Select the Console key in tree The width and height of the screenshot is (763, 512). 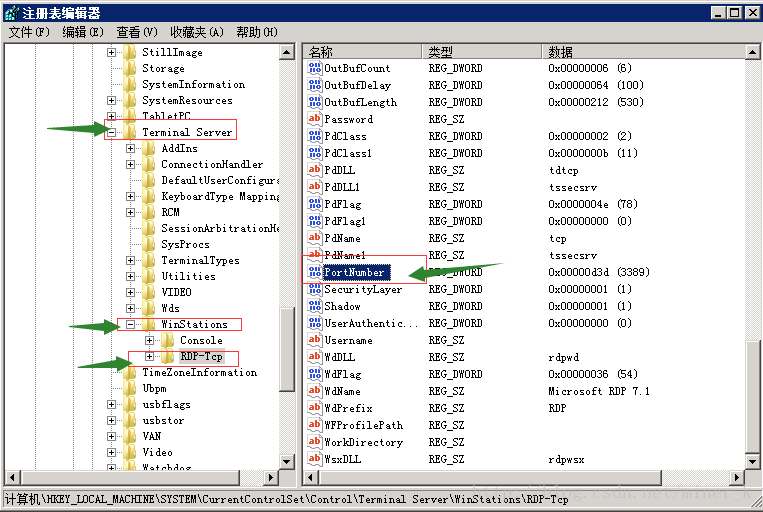[x=201, y=340]
